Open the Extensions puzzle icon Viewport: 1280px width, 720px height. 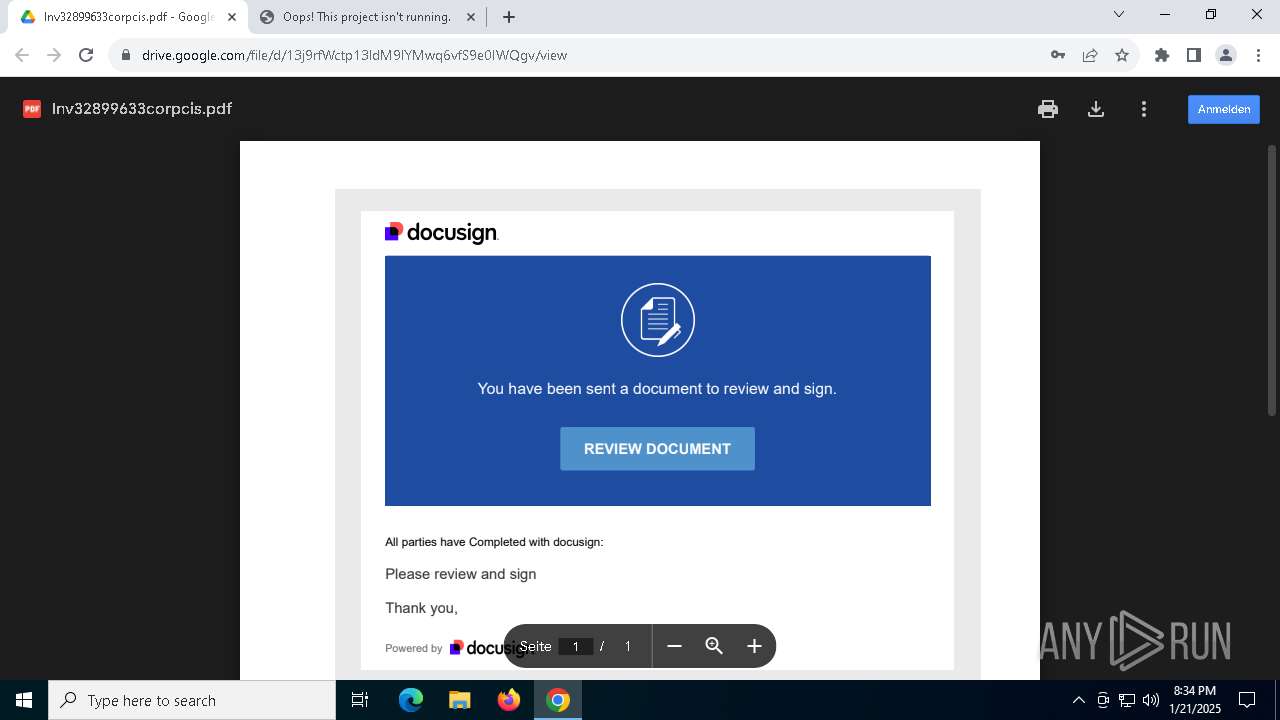pyautogui.click(x=1162, y=55)
